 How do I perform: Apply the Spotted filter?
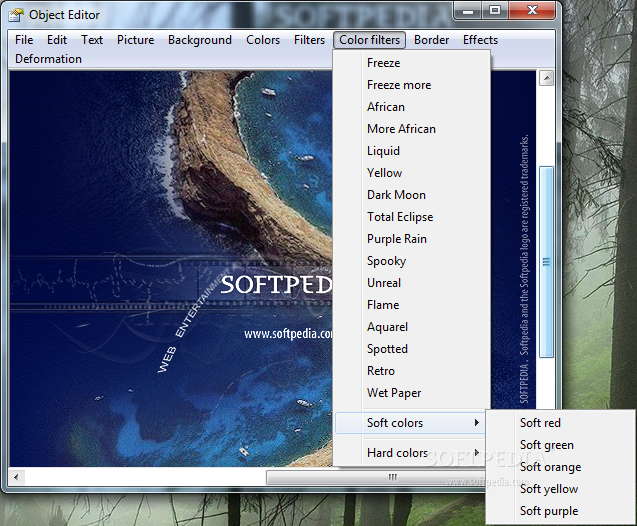click(412, 349)
